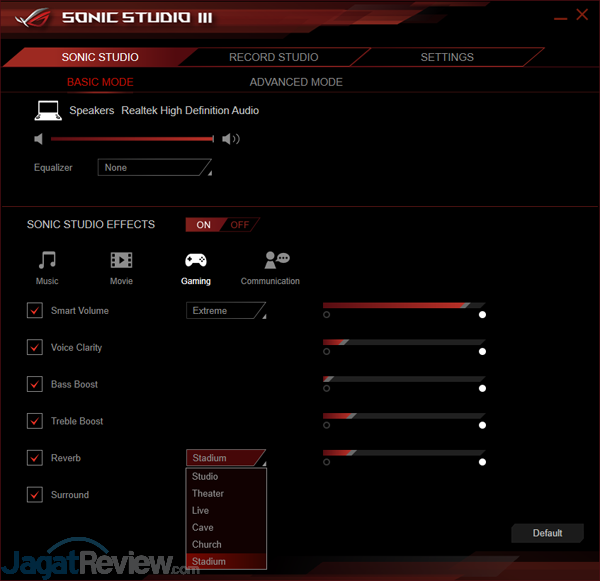The height and width of the screenshot is (581, 600).
Task: Set the Bass Boost level slider
Action: coord(404,379)
